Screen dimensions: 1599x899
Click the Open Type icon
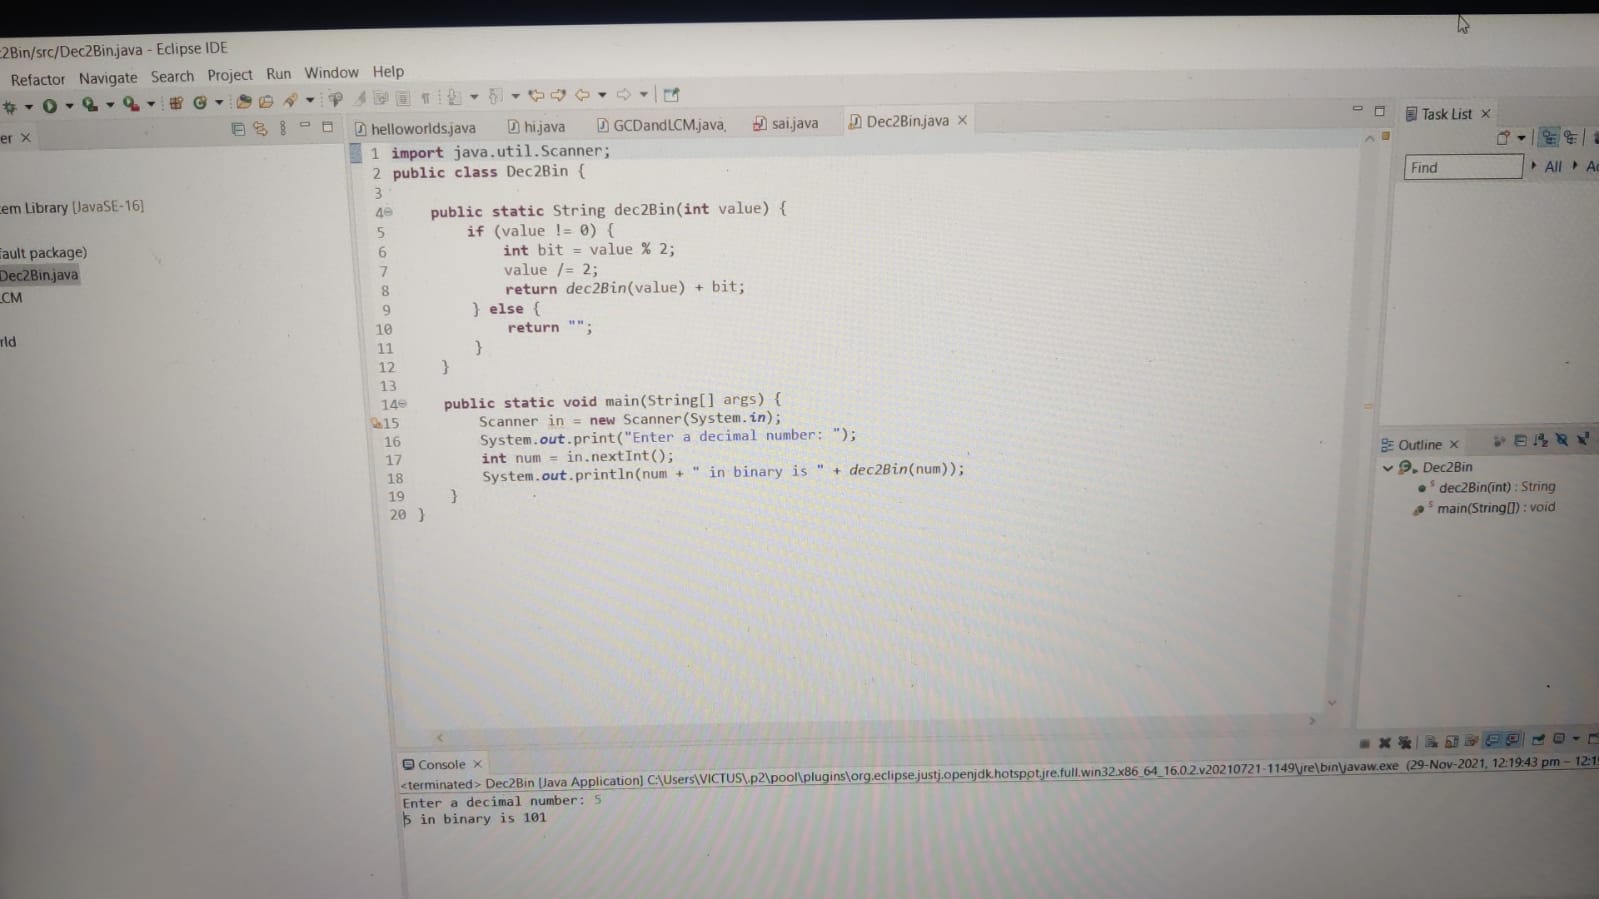244,101
